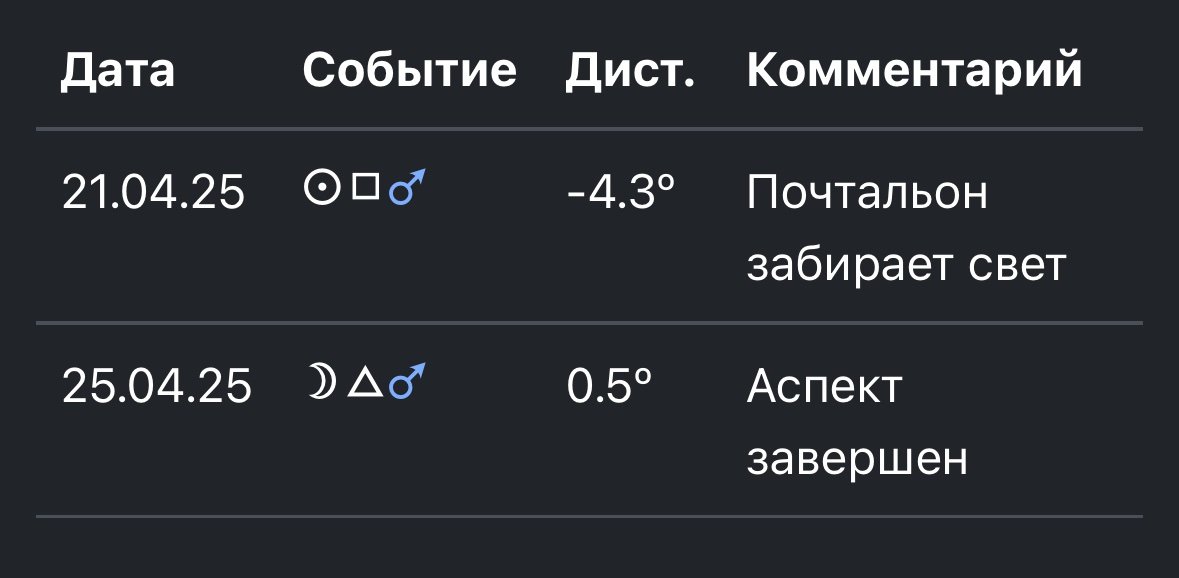The image size is (1179, 578).
Task: Click the Mars symbol in 21.04.25 row
Action: click(407, 187)
